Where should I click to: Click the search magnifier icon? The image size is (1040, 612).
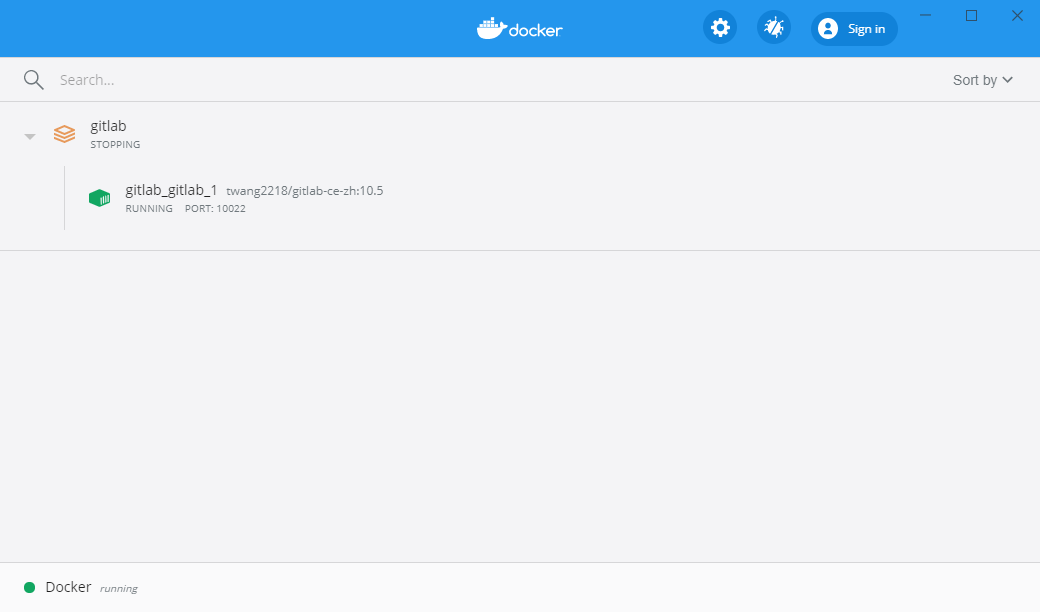coord(33,79)
